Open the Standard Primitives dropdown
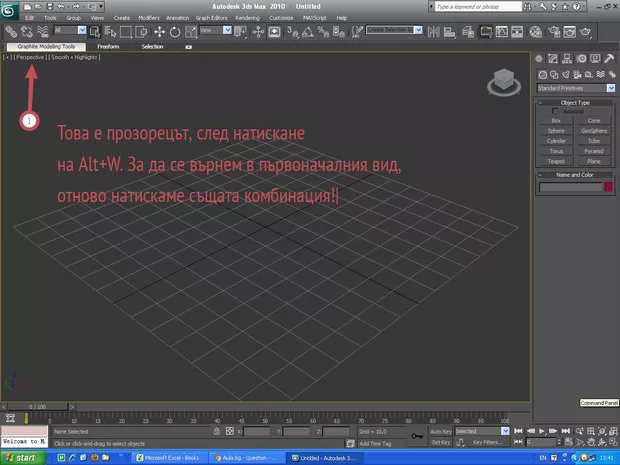This screenshot has width=620, height=465. (x=576, y=88)
